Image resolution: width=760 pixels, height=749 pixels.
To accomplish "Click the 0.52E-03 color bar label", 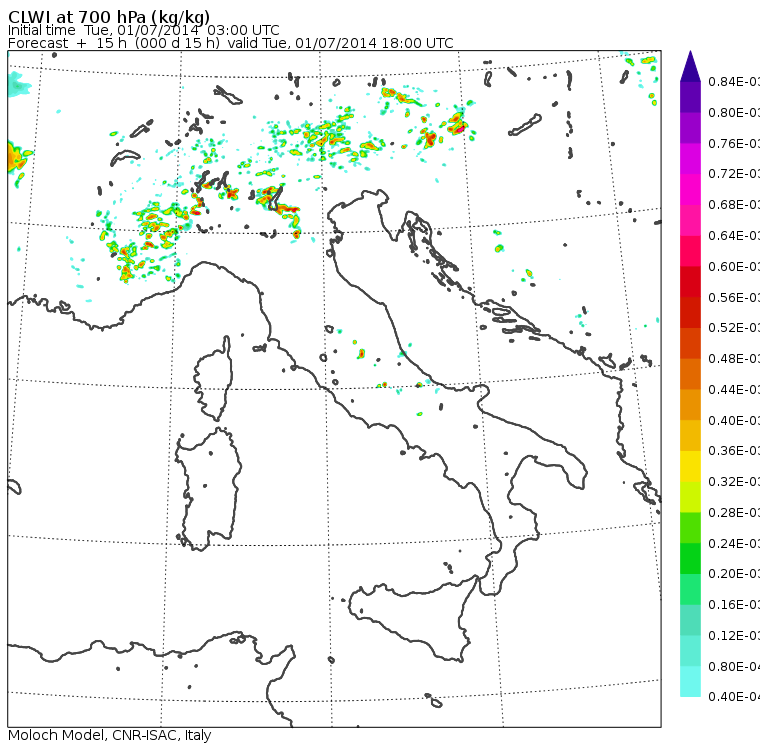I will pyautogui.click(x=733, y=328).
